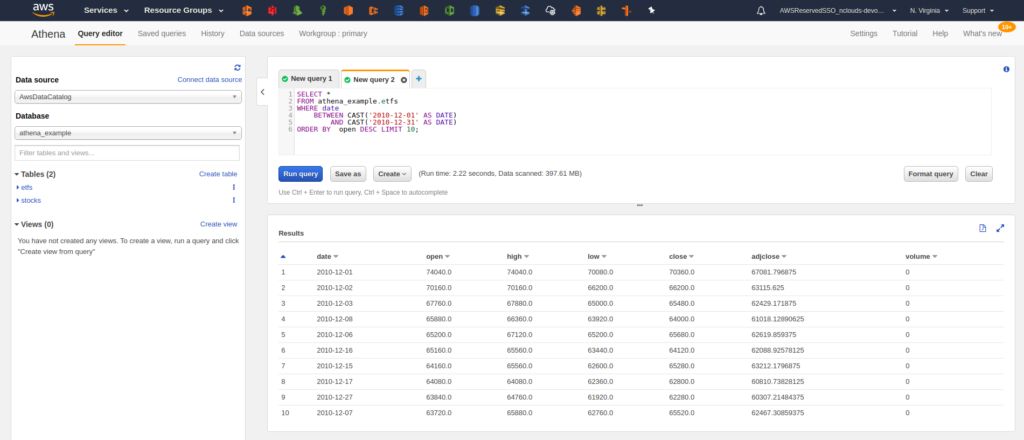Viewport: 1024px width, 440px height.
Task: Select the Query editor tab
Action: point(100,33)
